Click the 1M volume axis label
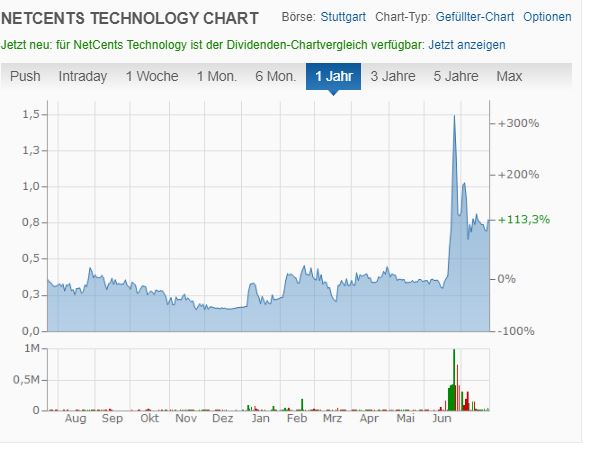Image resolution: width=593 pixels, height=450 pixels. pyautogui.click(x=32, y=348)
